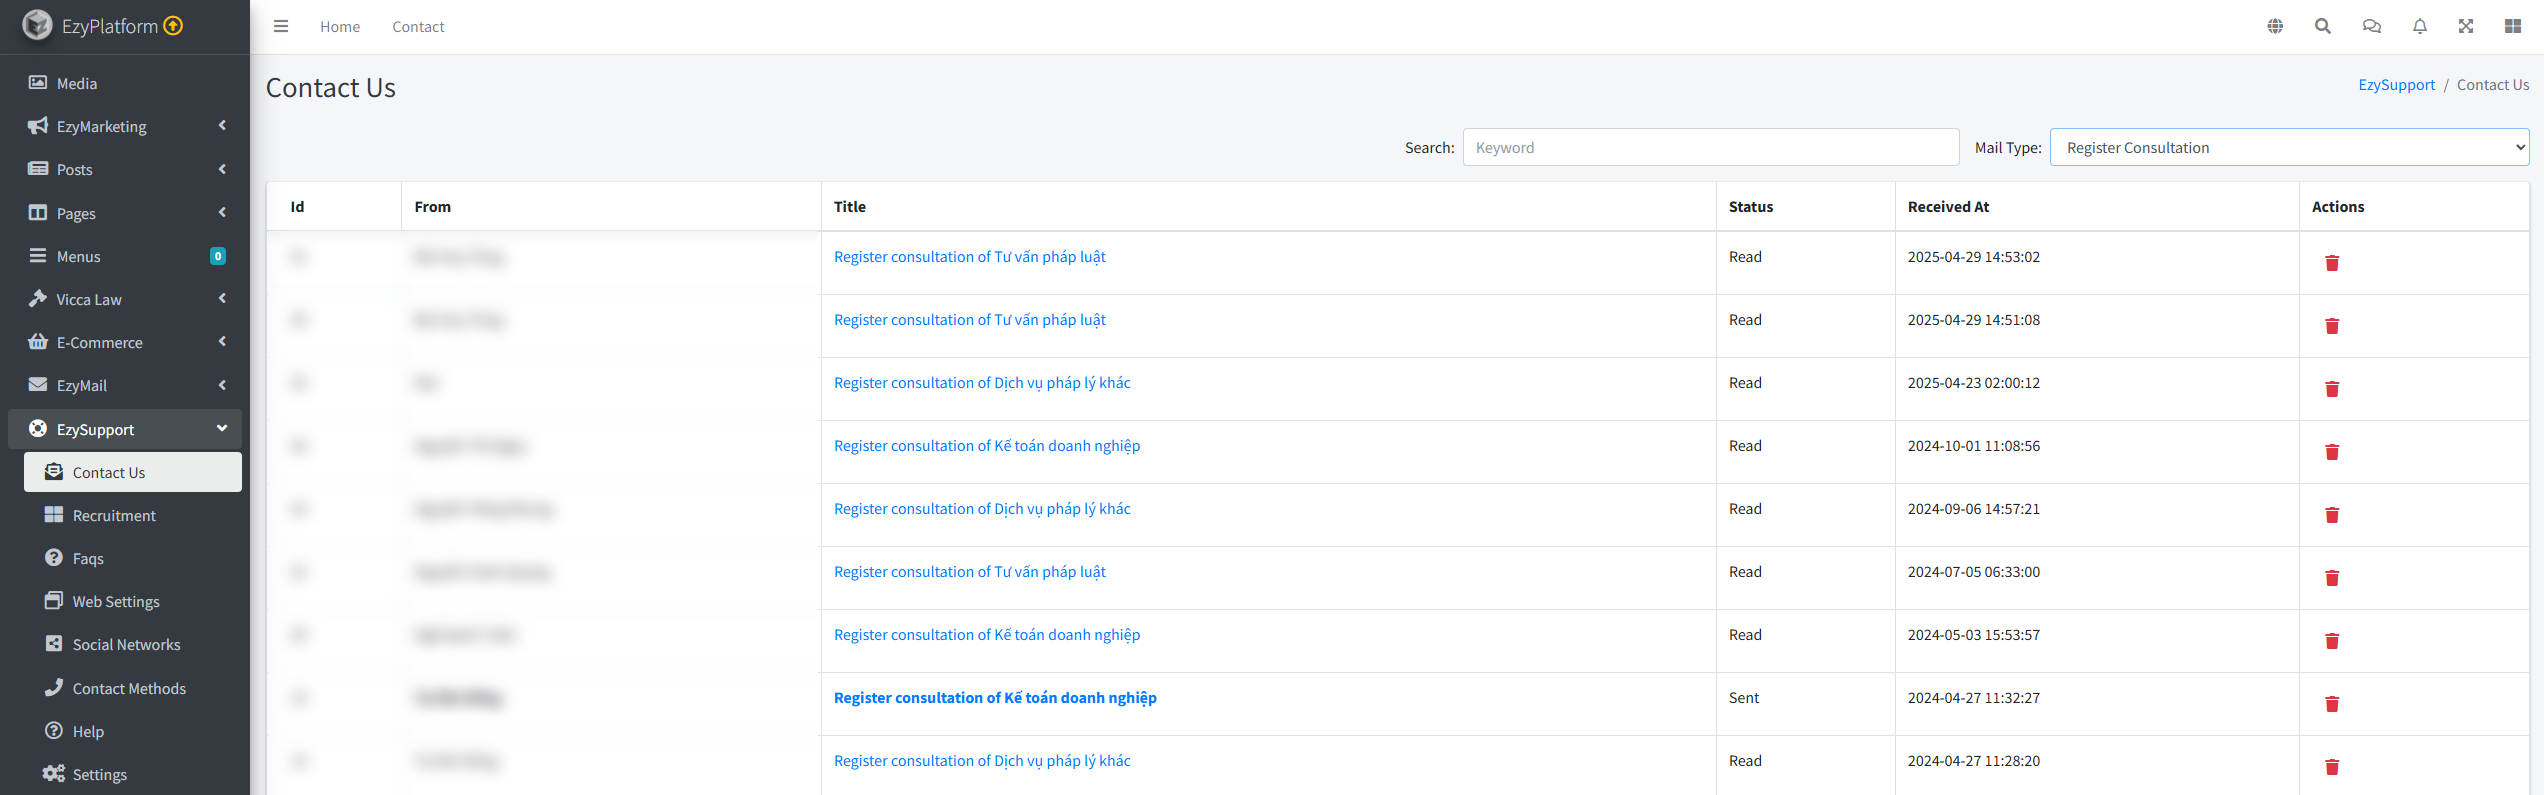The width and height of the screenshot is (2544, 795).
Task: Open the apps grid icon
Action: tap(2513, 27)
